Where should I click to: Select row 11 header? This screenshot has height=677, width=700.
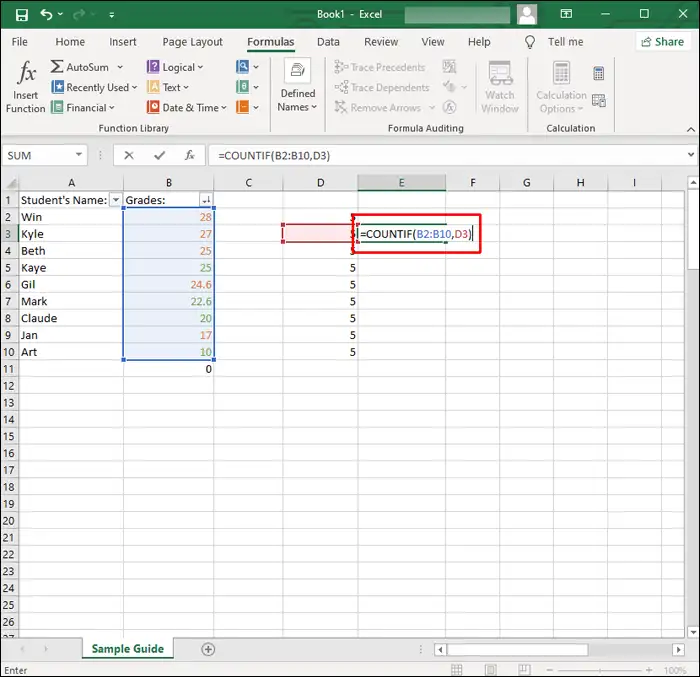8,369
